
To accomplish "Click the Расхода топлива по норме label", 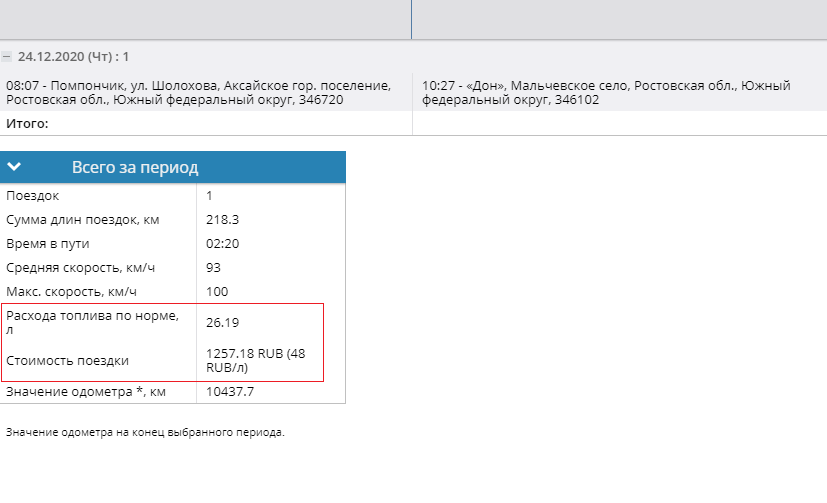I will pyautogui.click(x=92, y=322).
